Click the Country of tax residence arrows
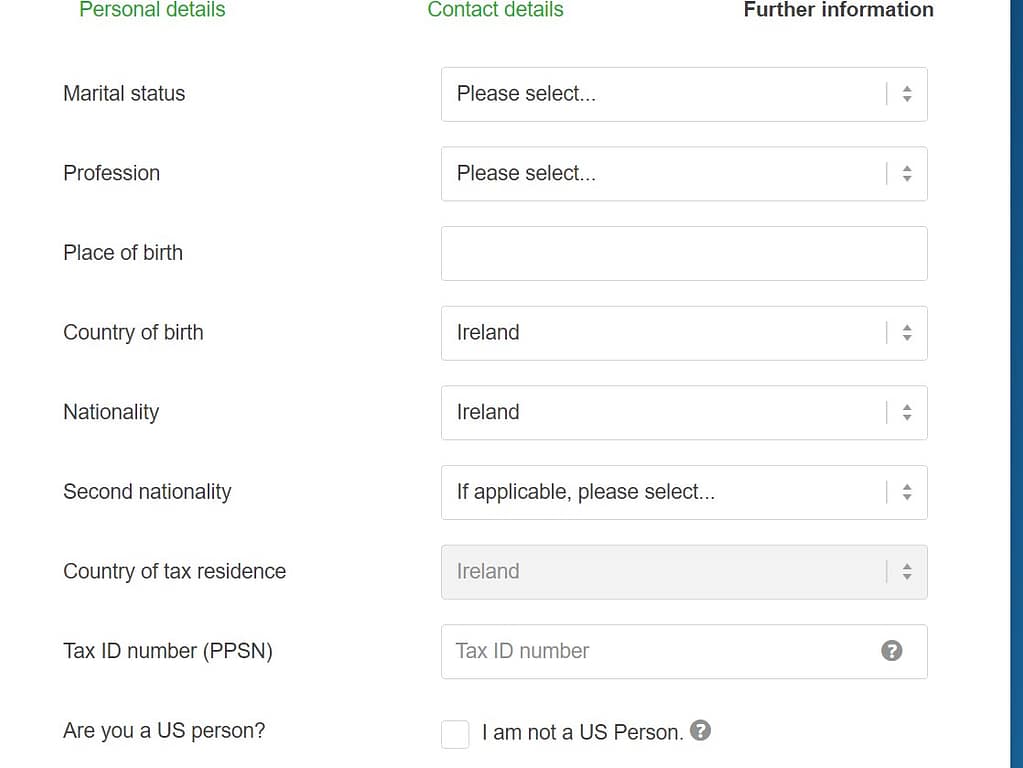 907,572
